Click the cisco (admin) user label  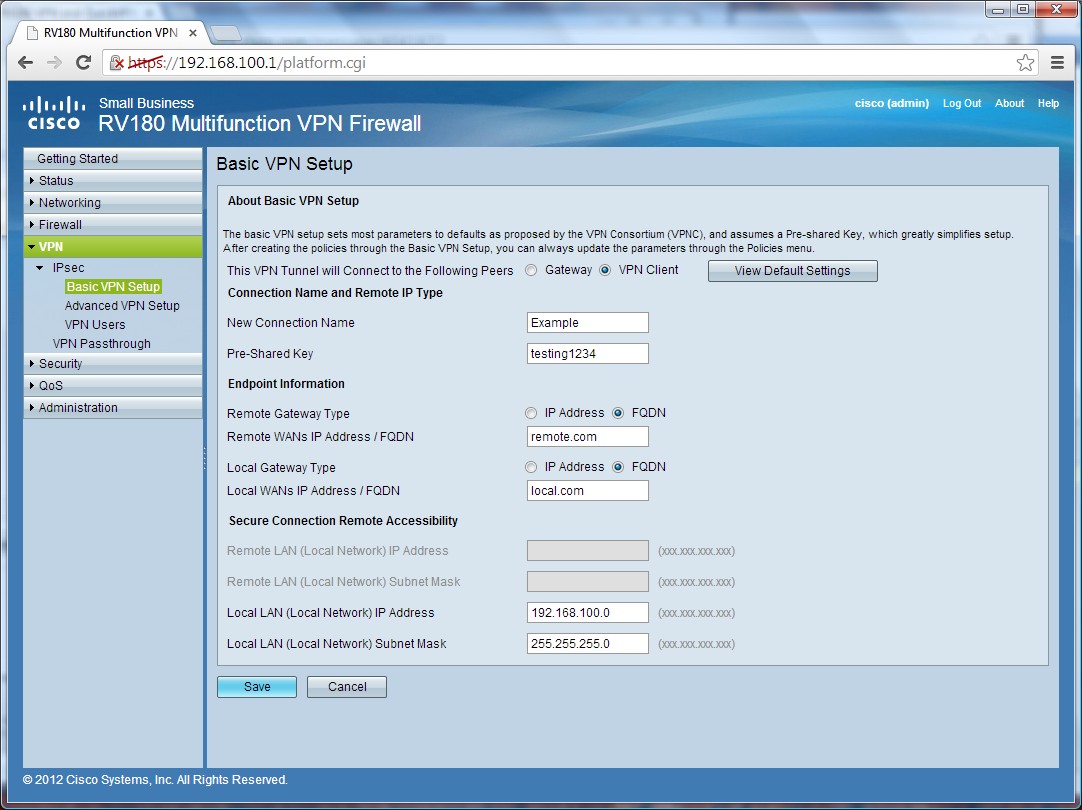892,103
